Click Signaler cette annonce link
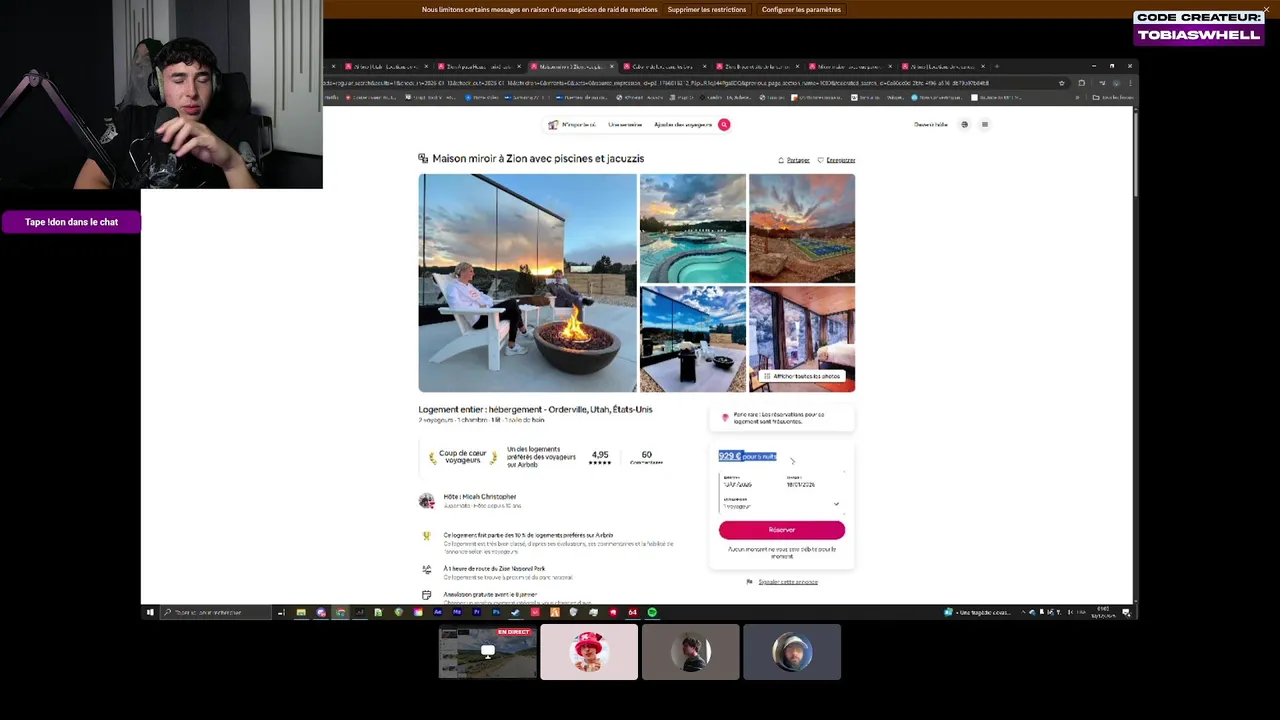 [788, 582]
